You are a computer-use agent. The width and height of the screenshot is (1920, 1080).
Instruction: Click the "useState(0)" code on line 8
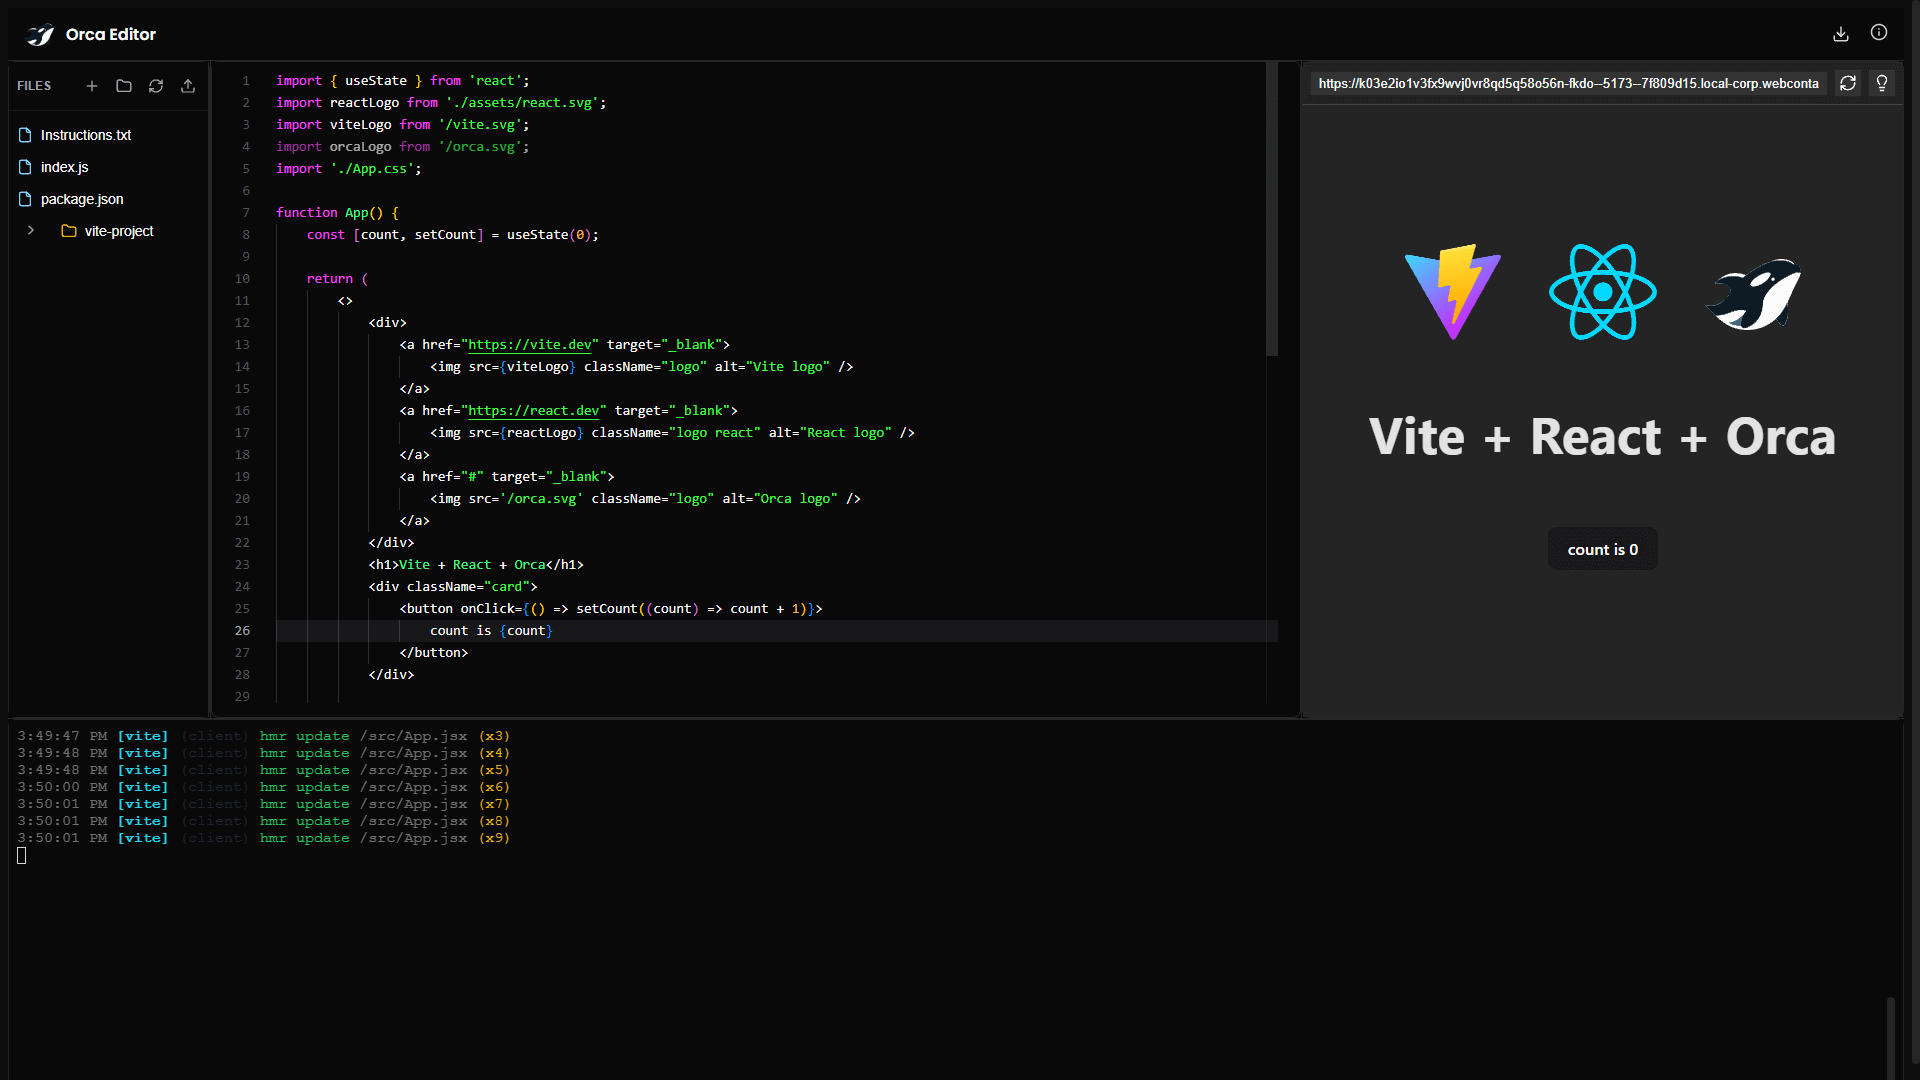549,235
